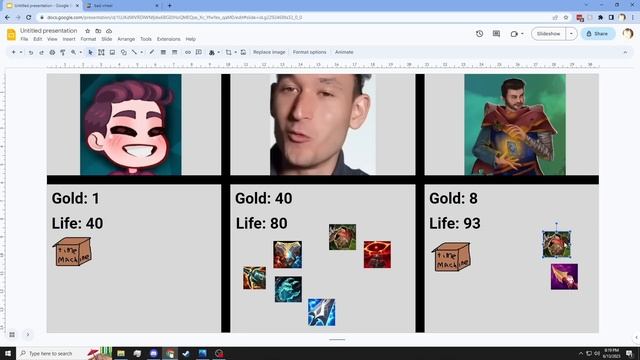The image size is (640, 360).
Task: Click the crop image icon
Action: [229, 52]
